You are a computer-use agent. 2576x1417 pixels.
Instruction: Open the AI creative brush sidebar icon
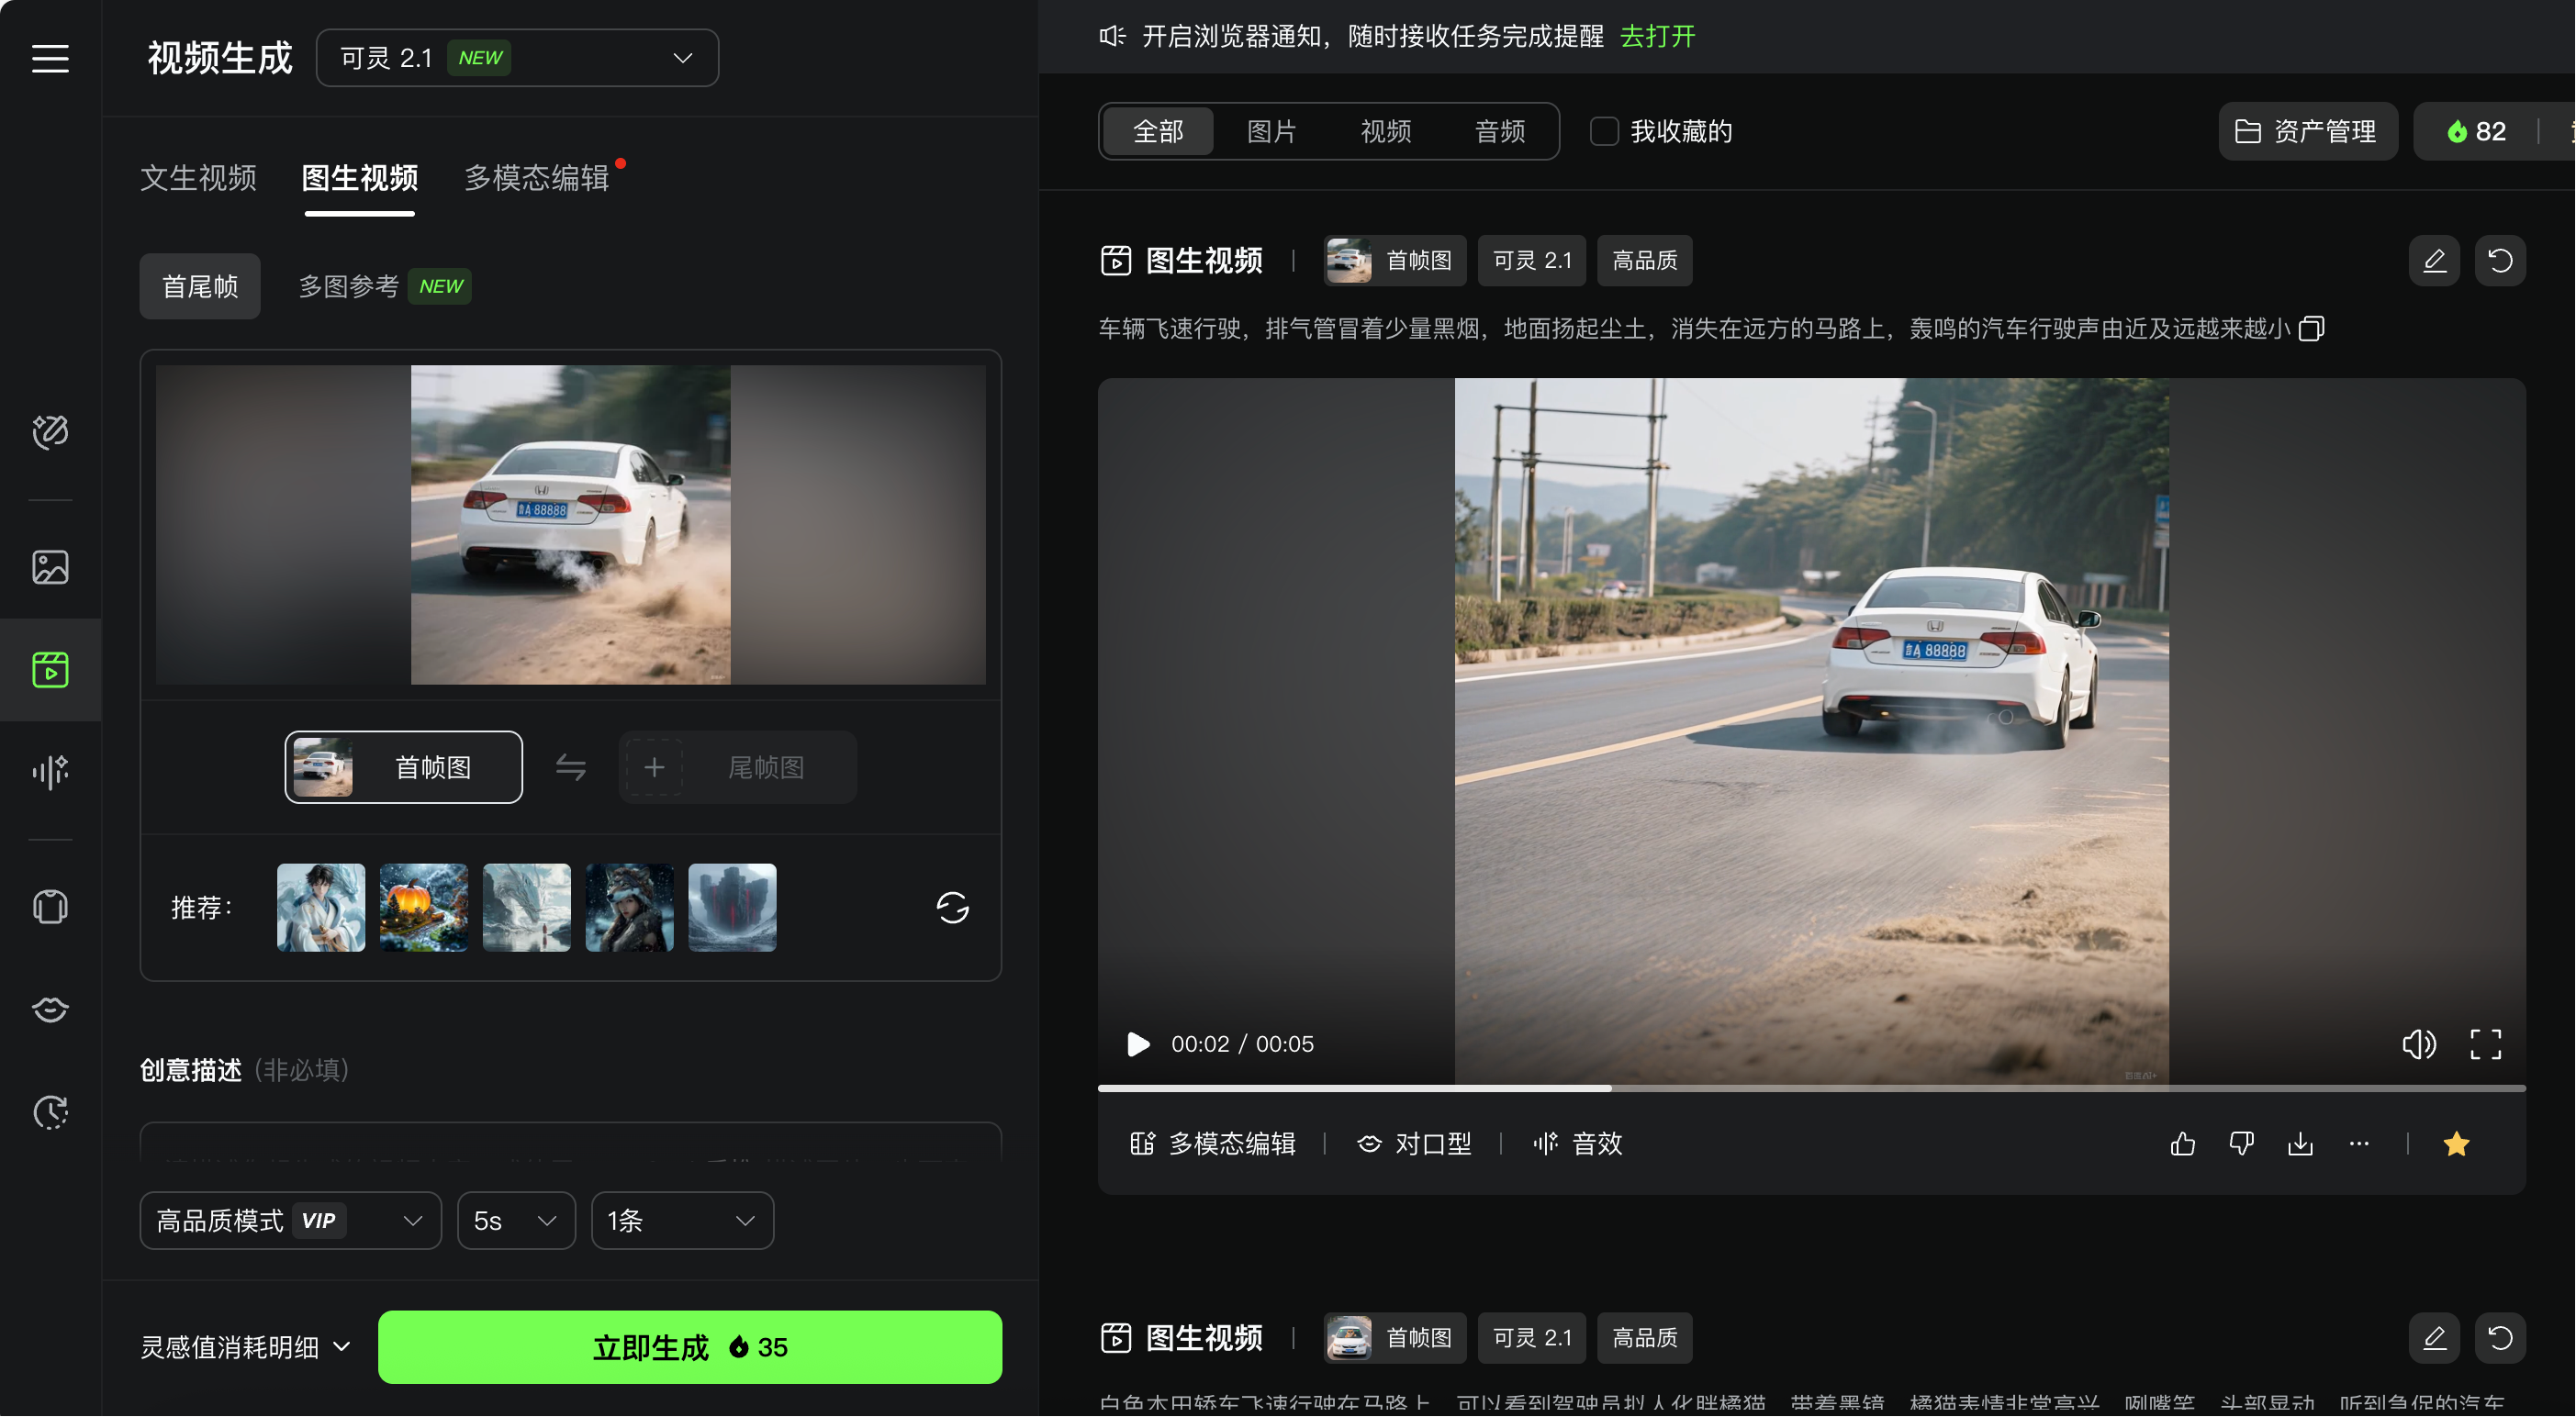tap(50, 432)
